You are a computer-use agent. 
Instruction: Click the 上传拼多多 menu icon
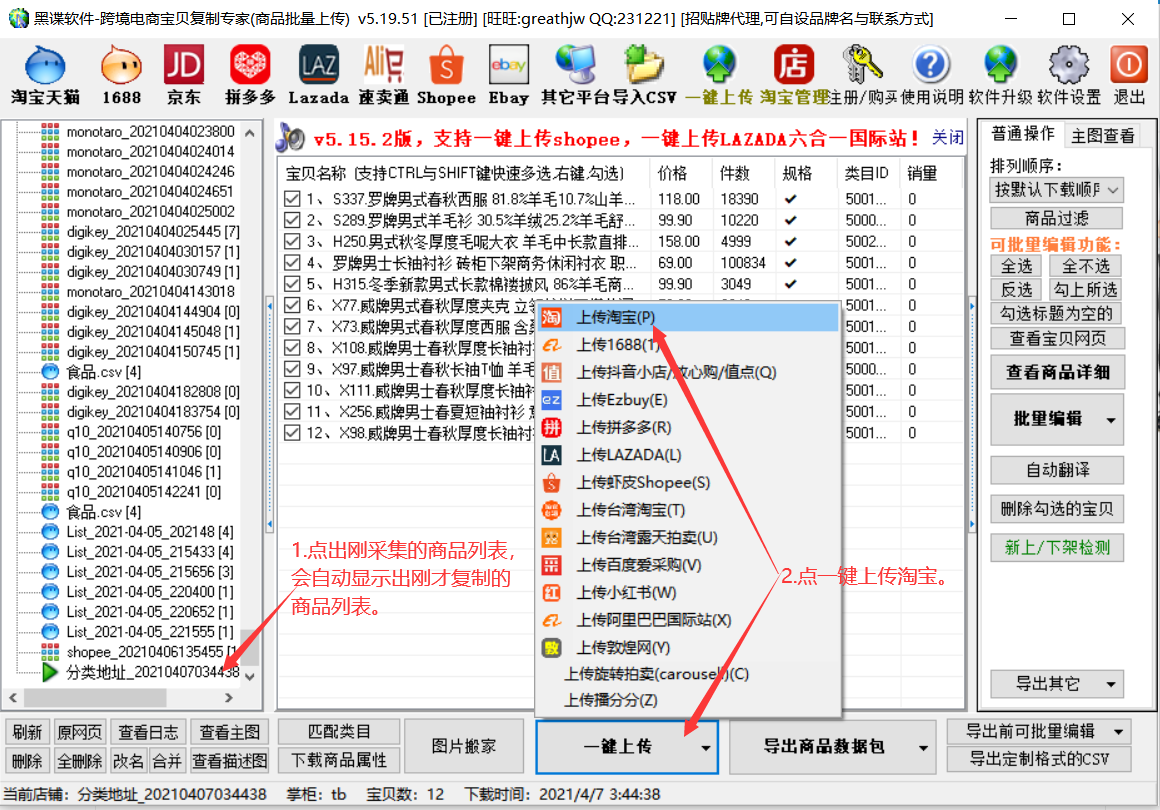click(x=552, y=428)
